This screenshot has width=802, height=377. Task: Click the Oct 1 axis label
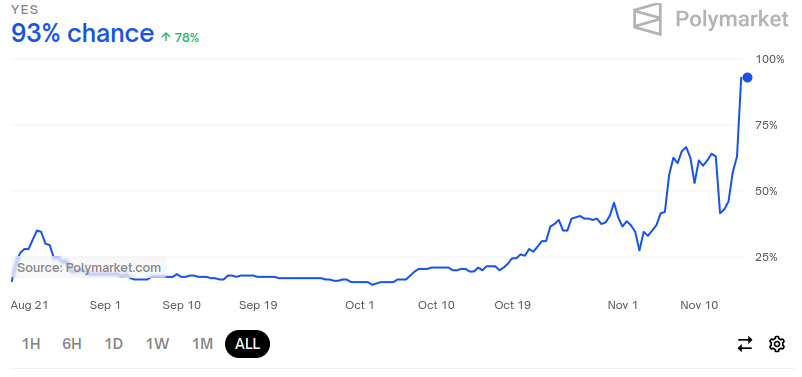[x=360, y=305]
